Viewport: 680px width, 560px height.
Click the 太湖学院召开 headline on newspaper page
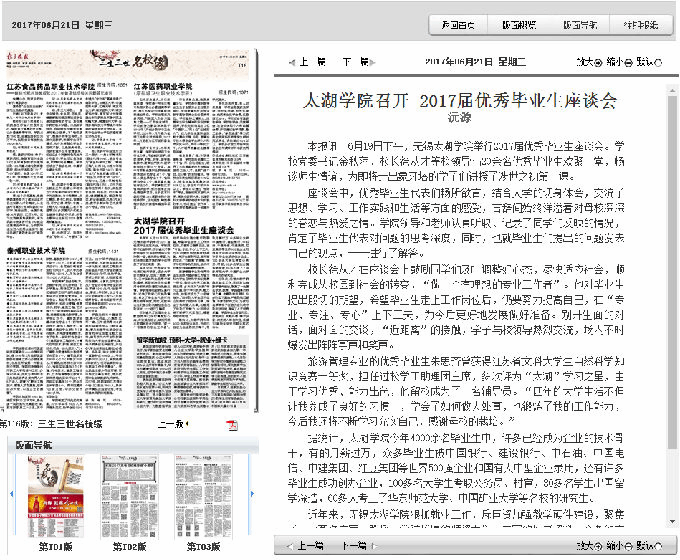pyautogui.click(x=175, y=223)
